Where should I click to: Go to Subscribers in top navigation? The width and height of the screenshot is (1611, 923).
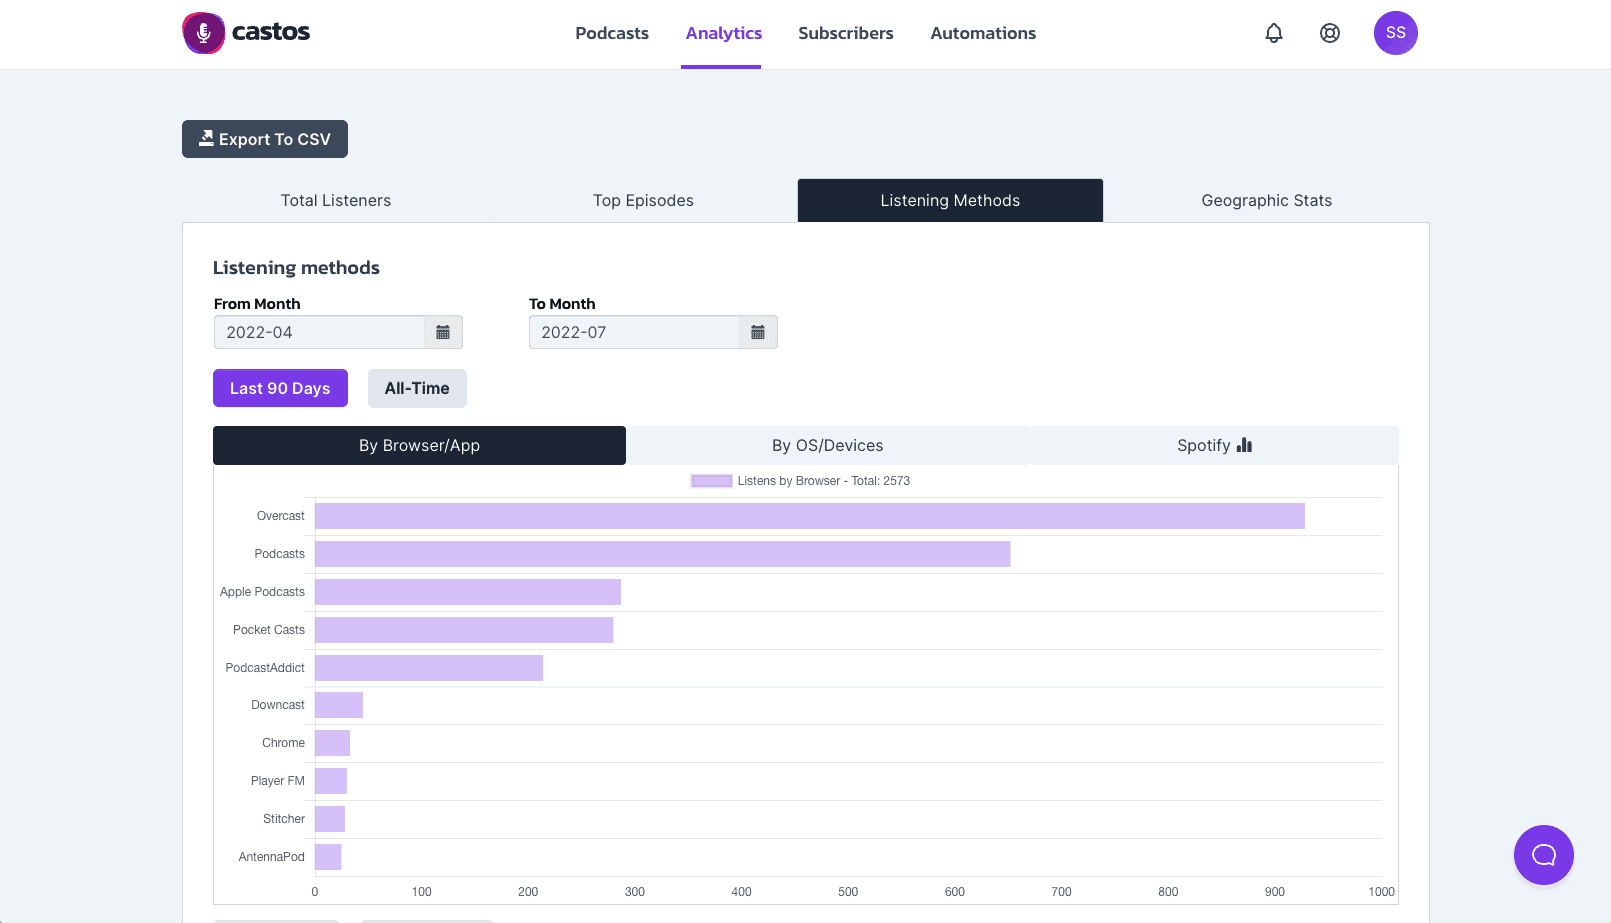[846, 33]
